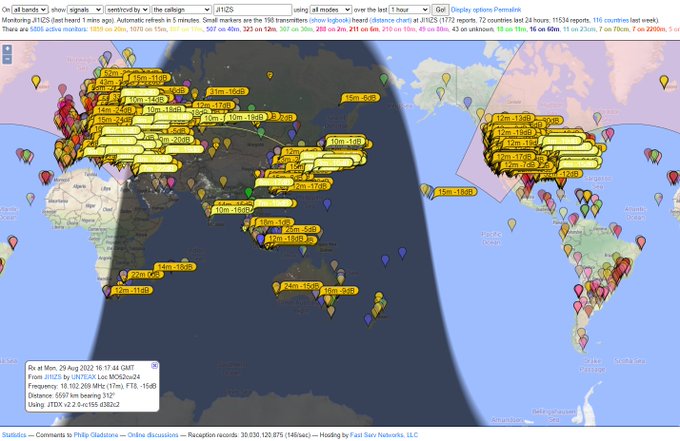Click the '12m -13dB' label over North America

click(x=513, y=118)
